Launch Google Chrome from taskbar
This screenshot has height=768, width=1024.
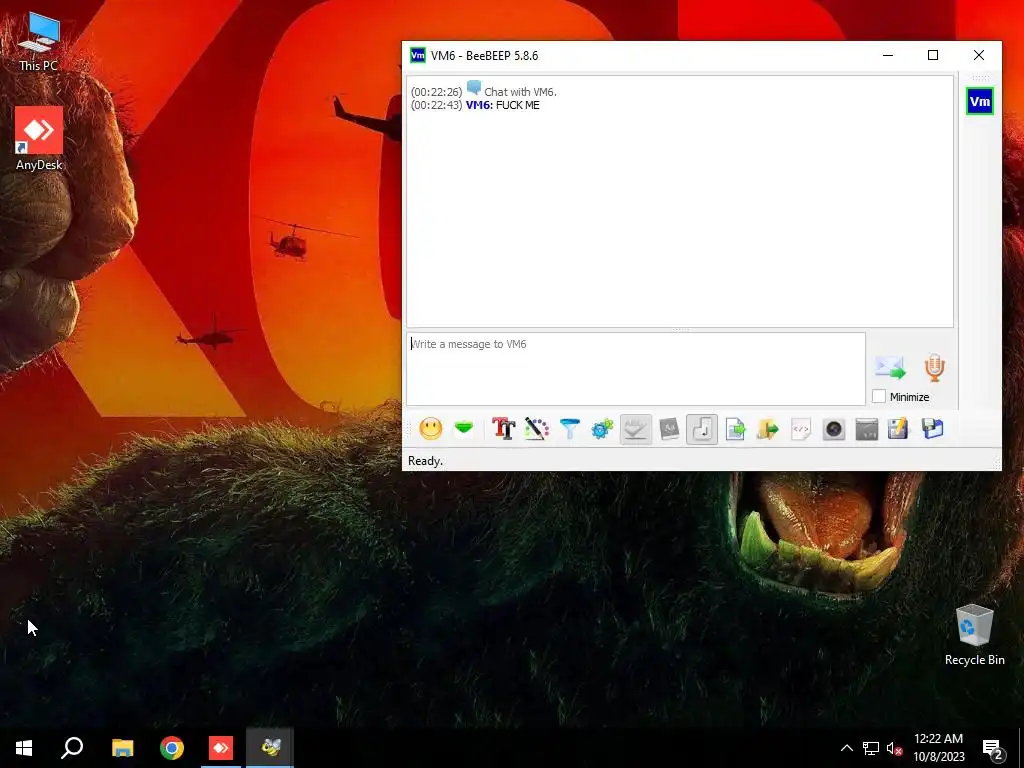[172, 748]
